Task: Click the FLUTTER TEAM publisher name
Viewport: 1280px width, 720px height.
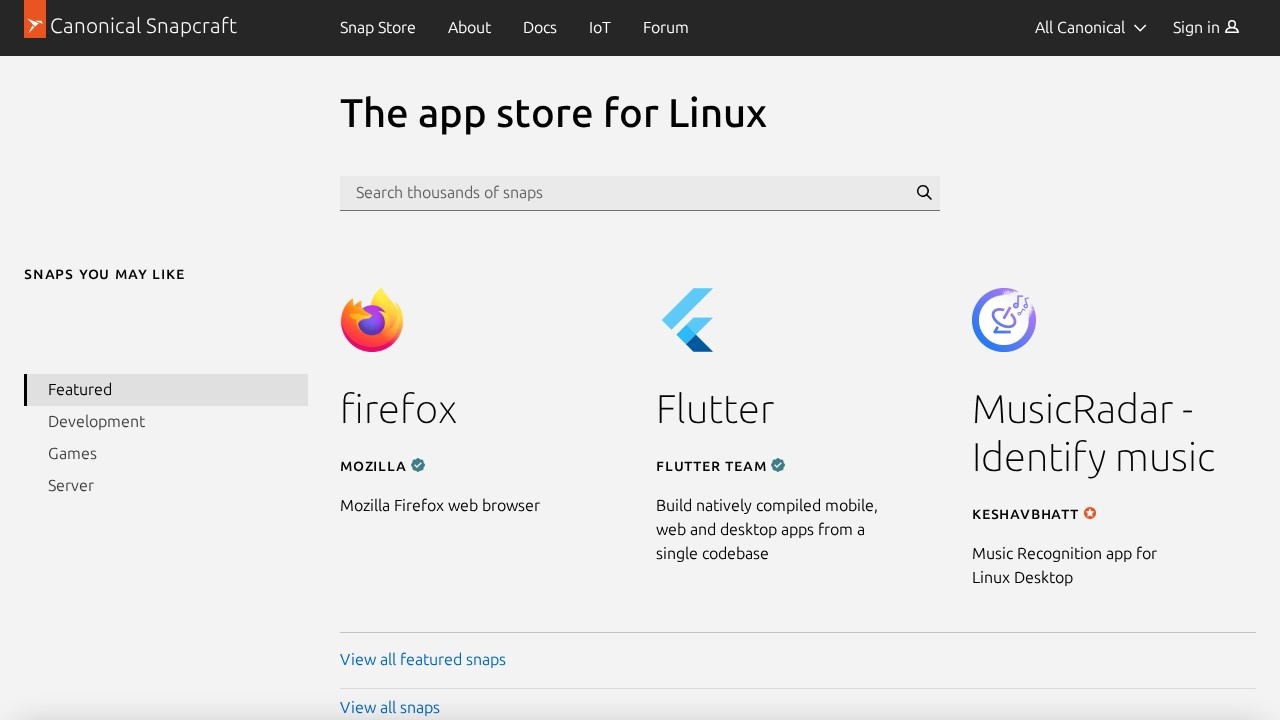Action: 711,466
